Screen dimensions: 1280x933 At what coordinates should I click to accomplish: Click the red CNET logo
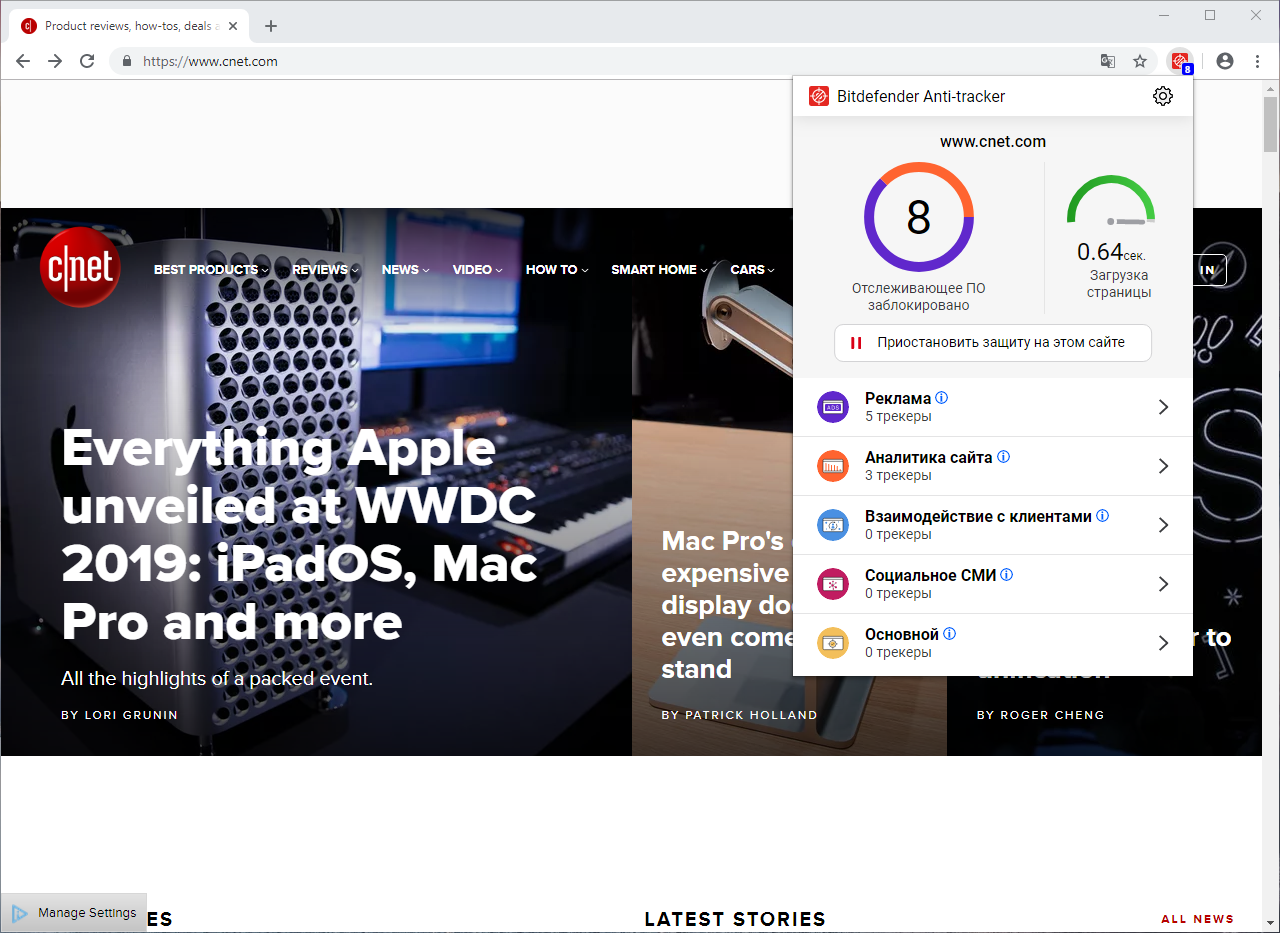click(80, 268)
